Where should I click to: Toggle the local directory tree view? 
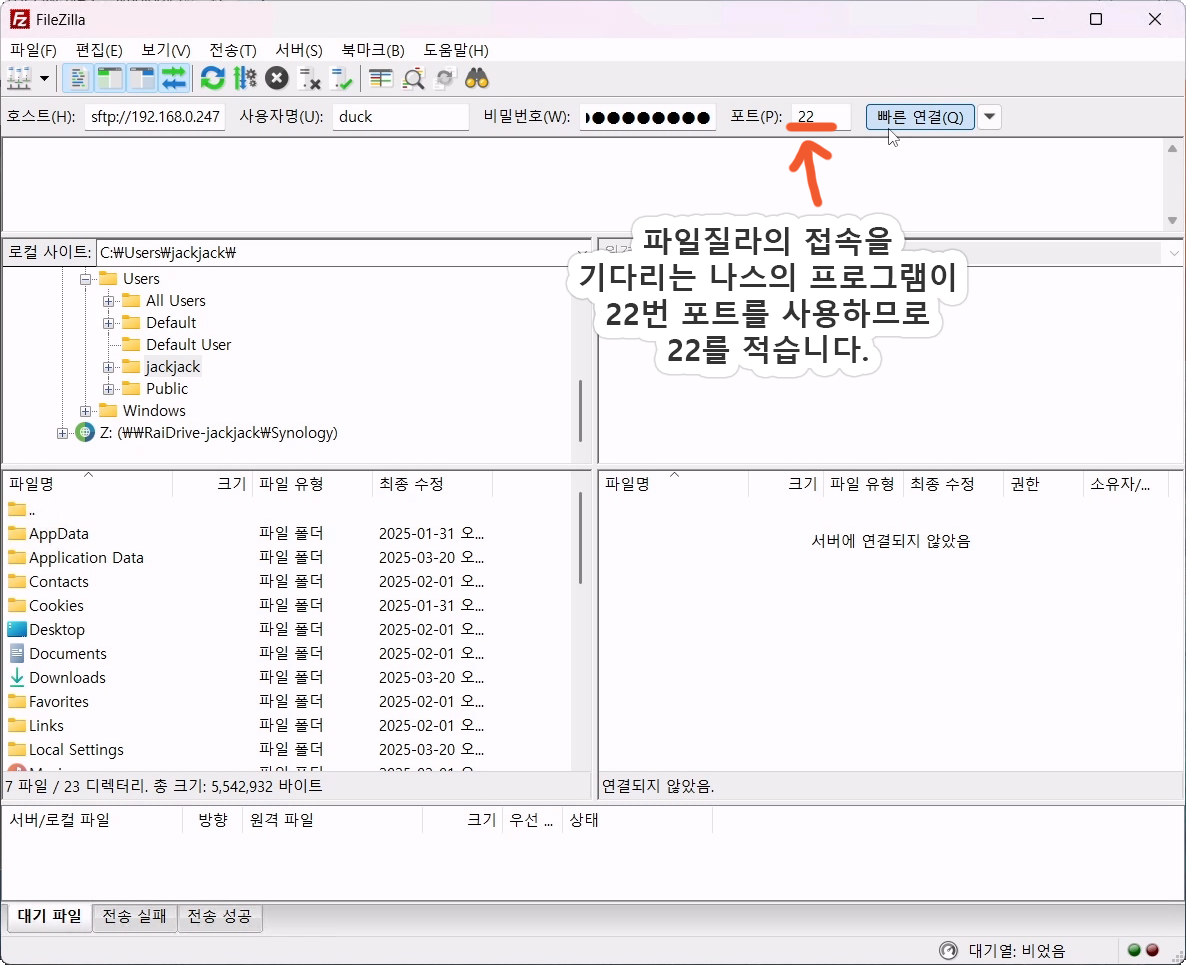(x=110, y=78)
